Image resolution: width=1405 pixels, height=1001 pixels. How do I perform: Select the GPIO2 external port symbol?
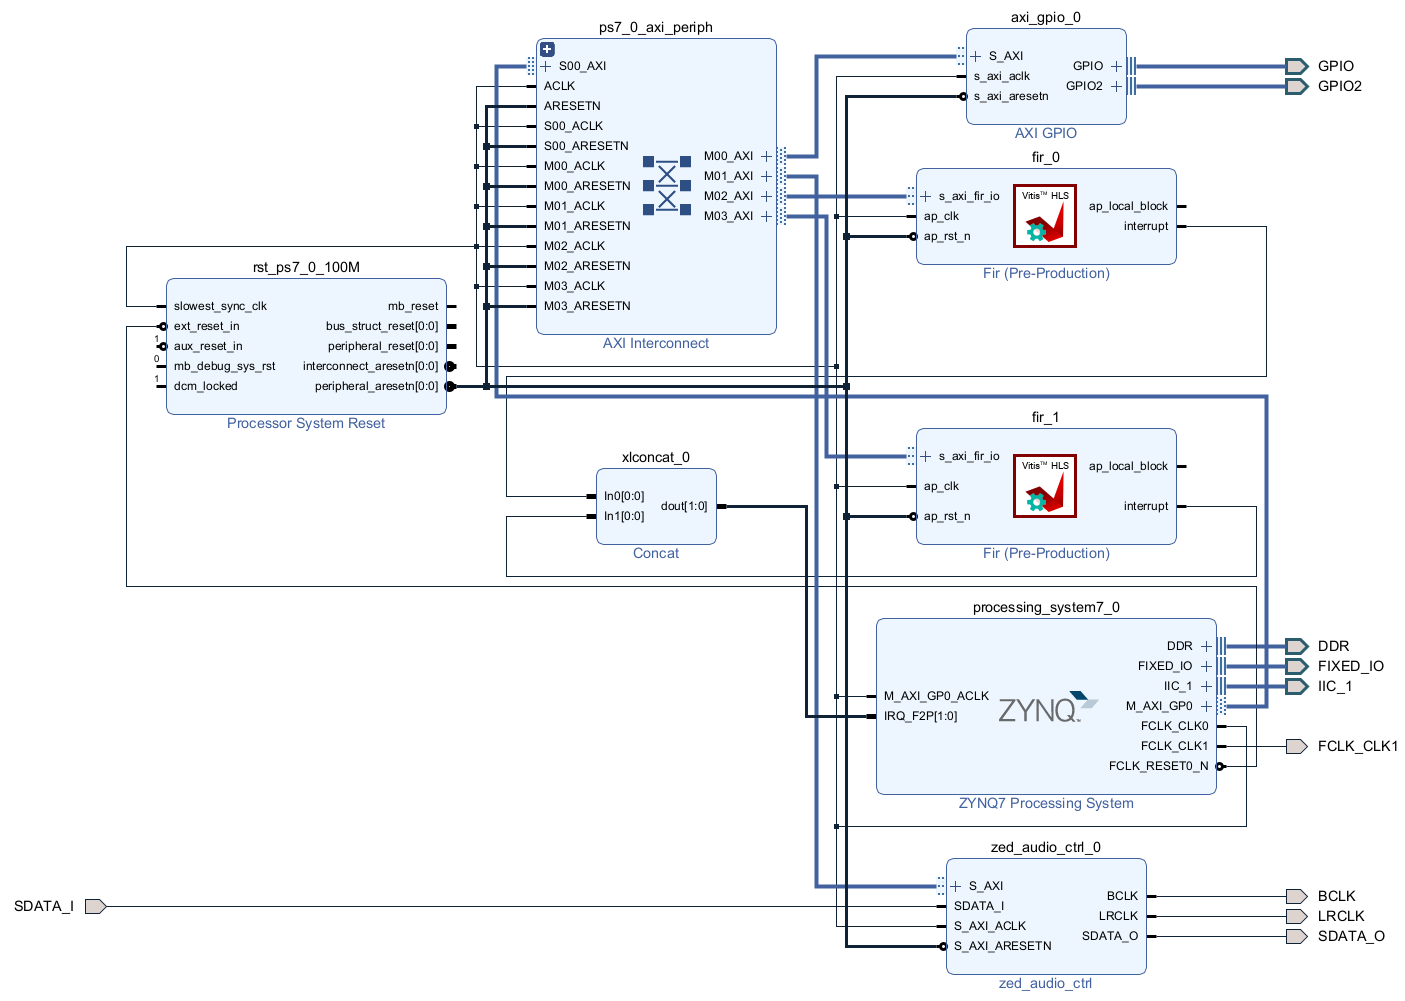1296,86
